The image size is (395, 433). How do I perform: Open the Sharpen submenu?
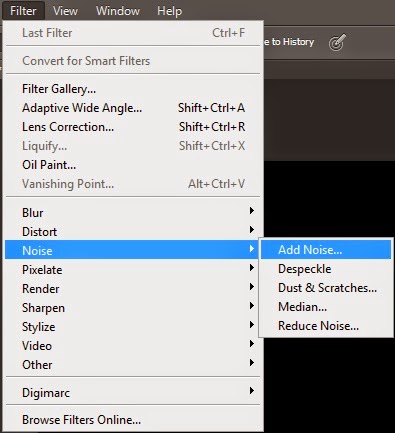(x=132, y=308)
